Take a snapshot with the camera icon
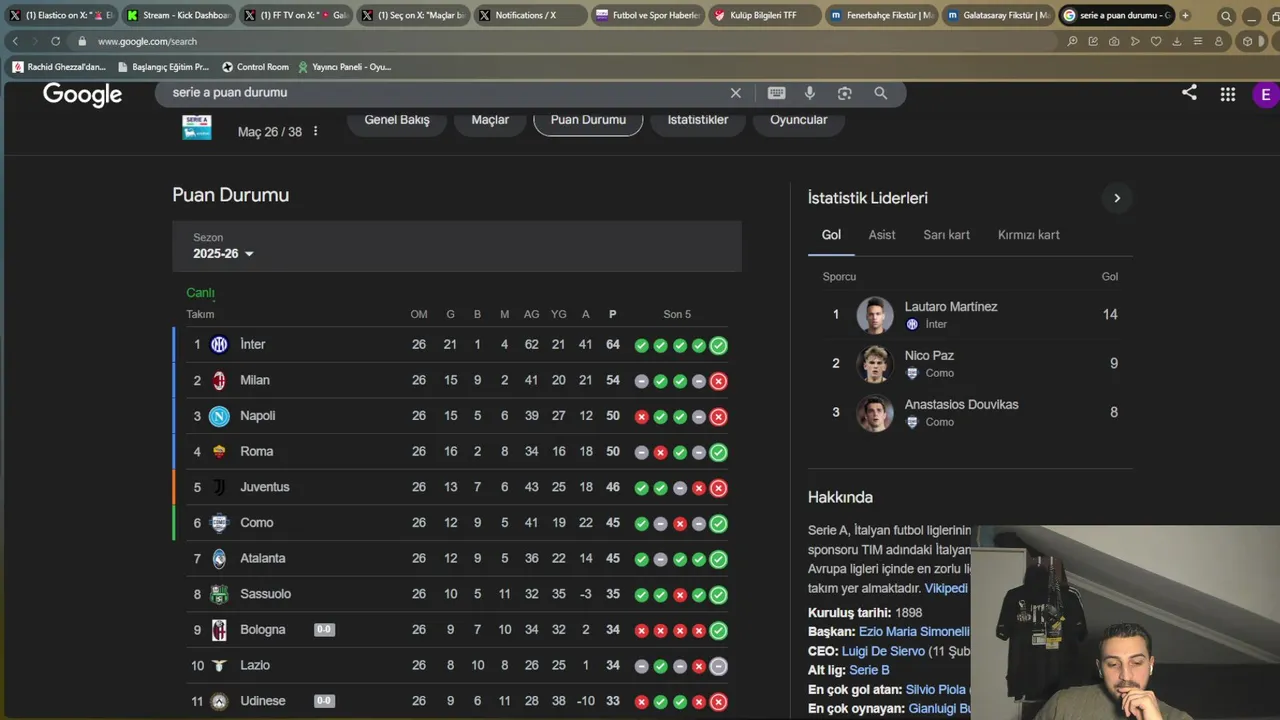 (x=1114, y=41)
